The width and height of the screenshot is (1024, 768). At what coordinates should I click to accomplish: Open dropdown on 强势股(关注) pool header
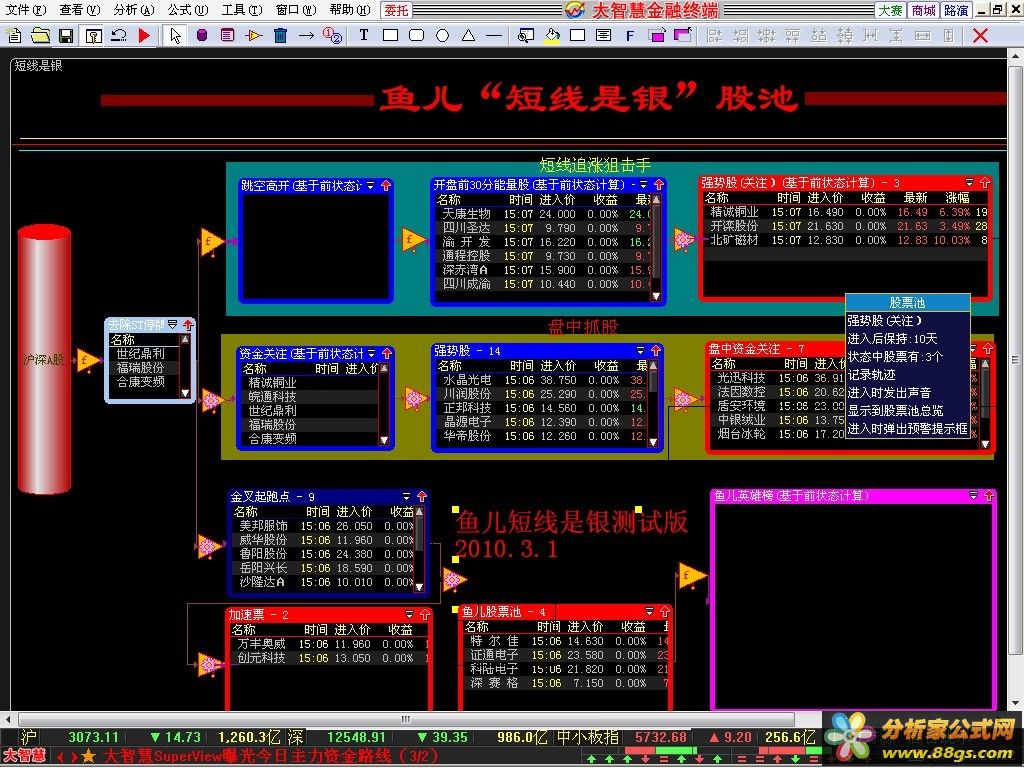pos(969,182)
